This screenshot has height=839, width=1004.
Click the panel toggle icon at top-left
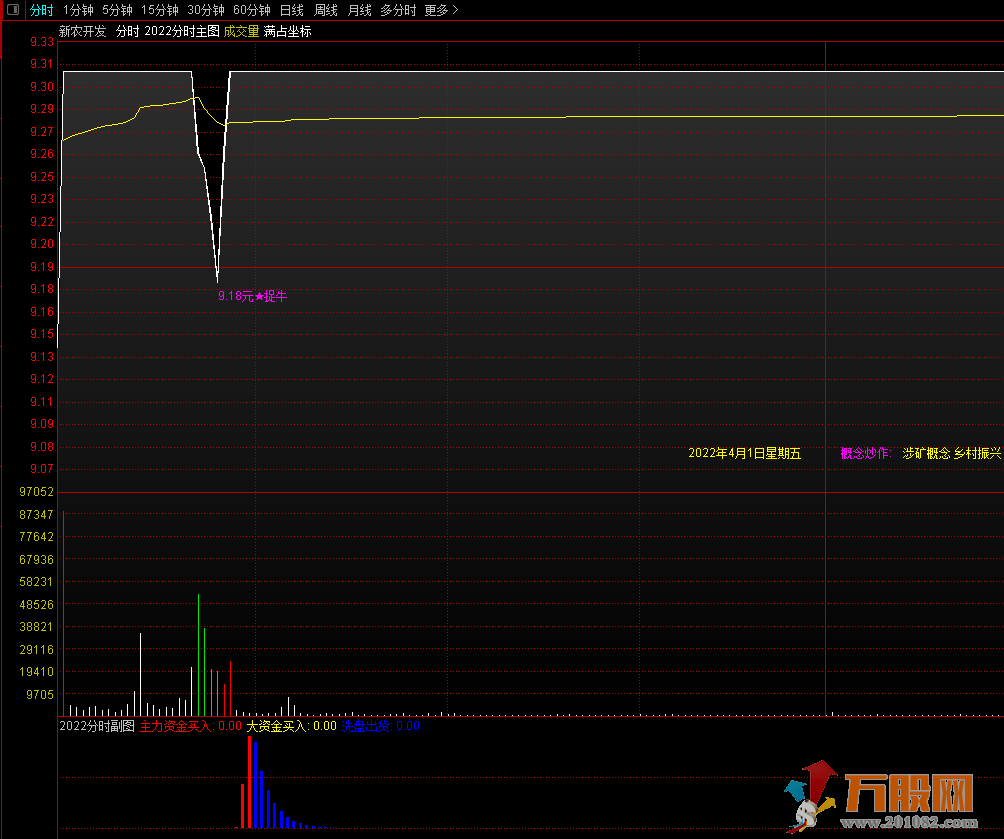point(13,10)
